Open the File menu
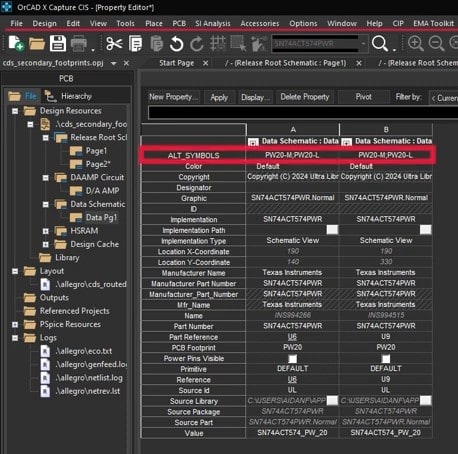 [16, 23]
